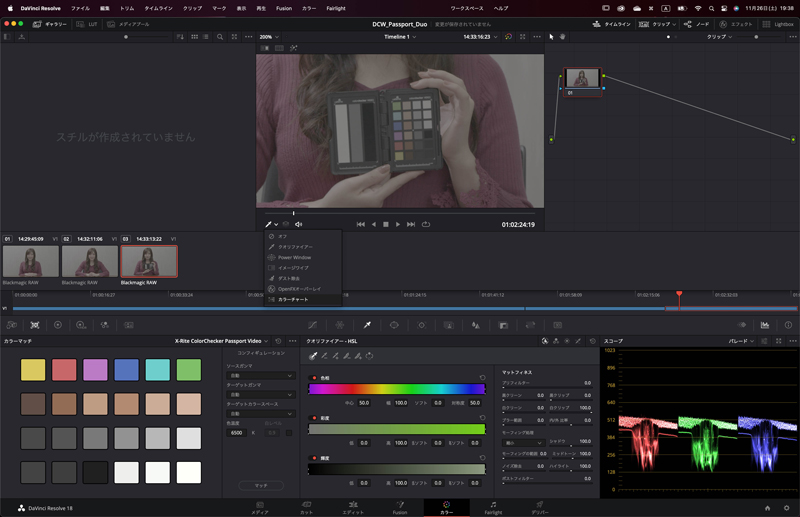The width and height of the screenshot is (800, 517).
Task: Toggle the 色相 hue qualifier on/off
Action: click(x=313, y=377)
